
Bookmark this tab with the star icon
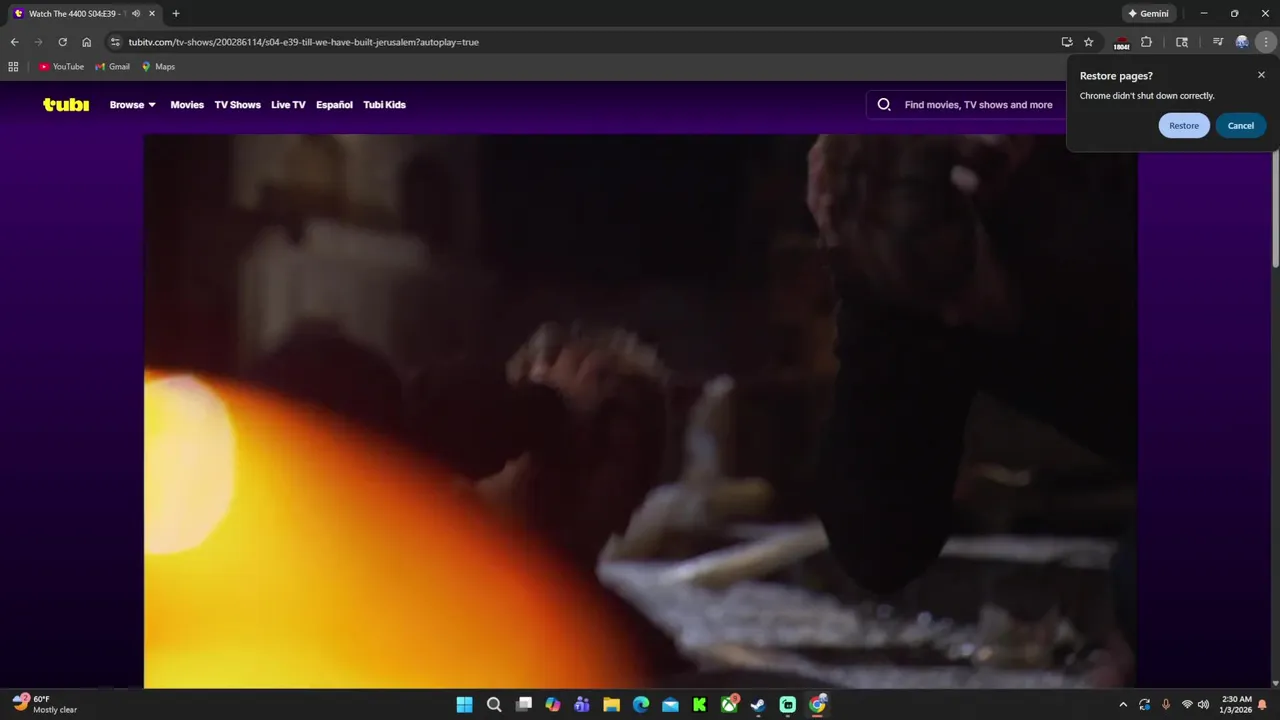coord(1089,42)
